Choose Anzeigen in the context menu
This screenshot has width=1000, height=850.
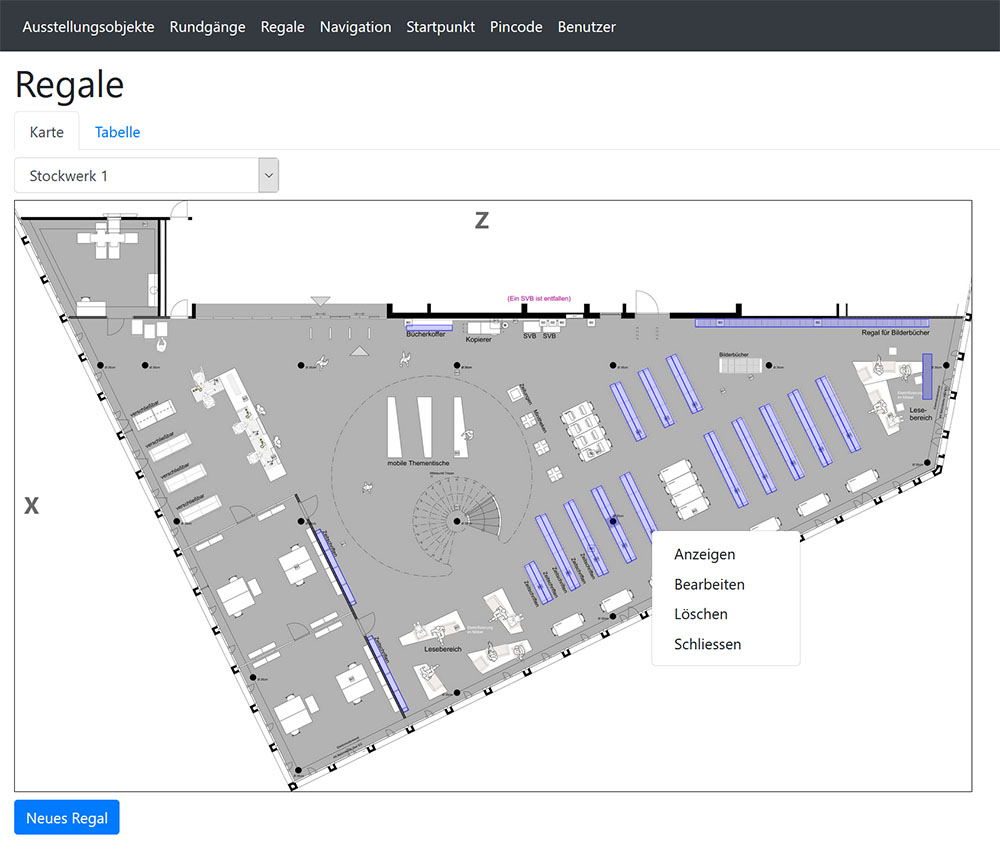(x=705, y=554)
